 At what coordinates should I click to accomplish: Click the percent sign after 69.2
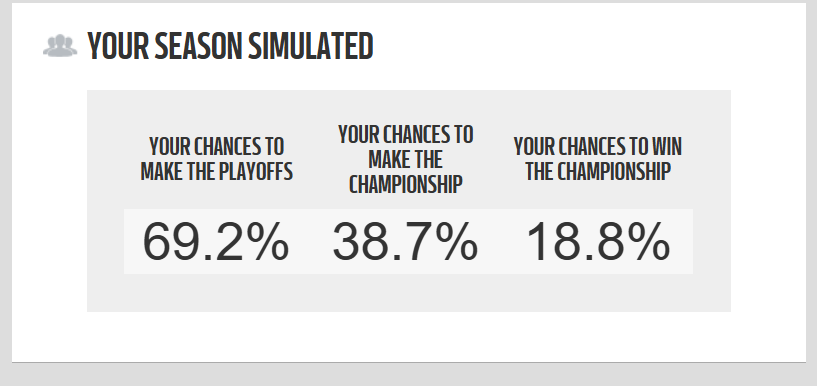tap(268, 242)
